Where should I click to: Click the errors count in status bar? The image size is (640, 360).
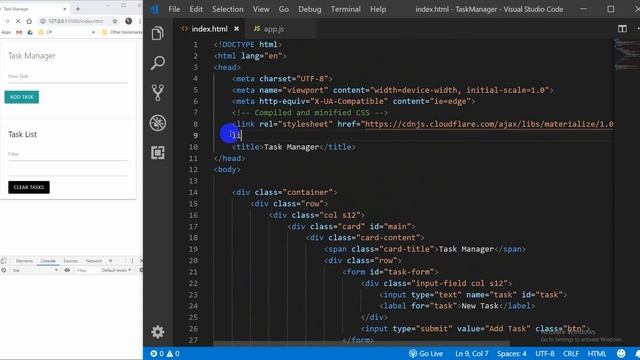(157, 353)
